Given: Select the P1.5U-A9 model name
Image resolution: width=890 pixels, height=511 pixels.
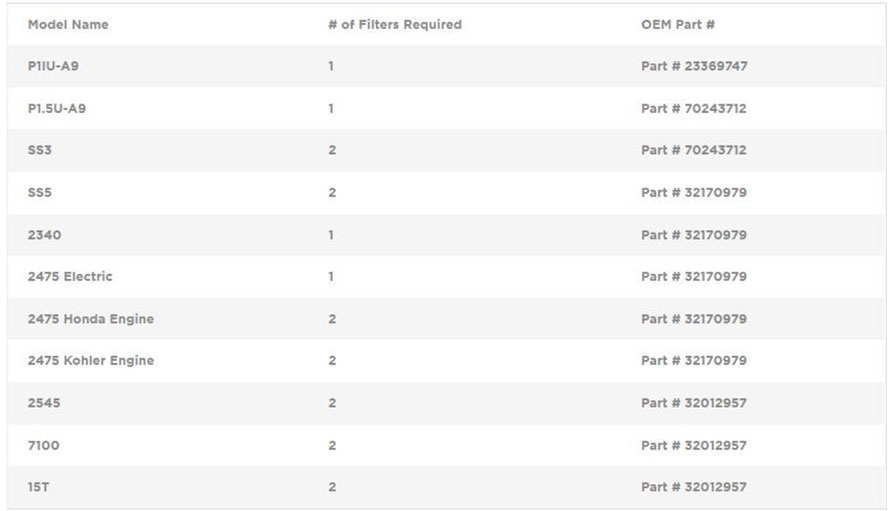Looking at the screenshot, I should [x=57, y=108].
